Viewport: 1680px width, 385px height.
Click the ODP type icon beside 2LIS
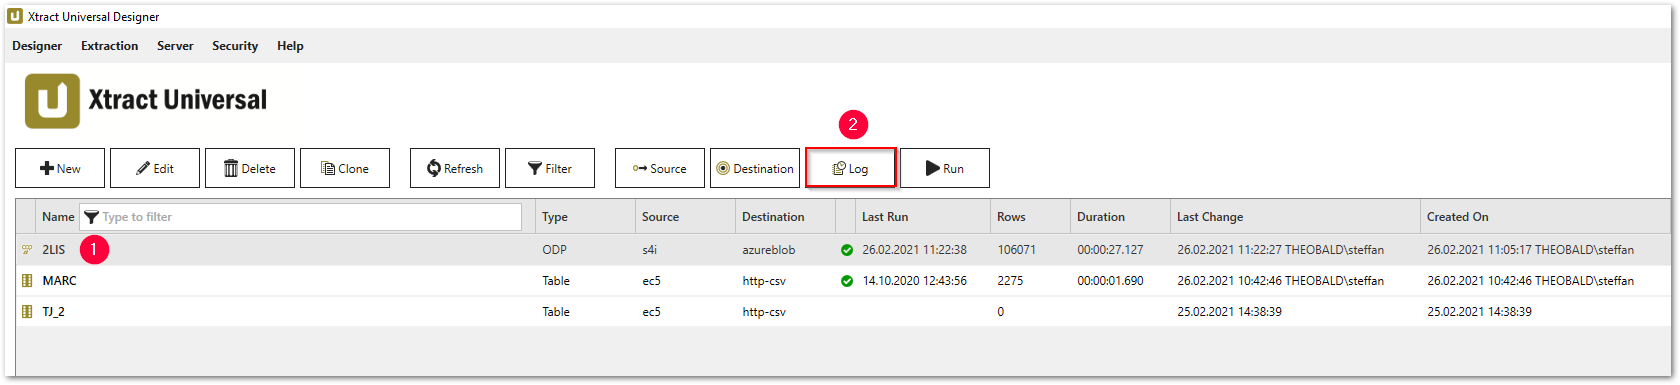(x=27, y=250)
